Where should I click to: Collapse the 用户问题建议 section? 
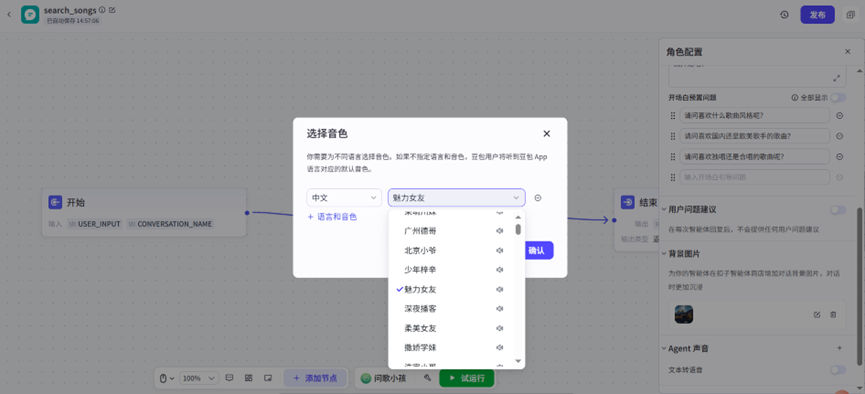pos(664,210)
